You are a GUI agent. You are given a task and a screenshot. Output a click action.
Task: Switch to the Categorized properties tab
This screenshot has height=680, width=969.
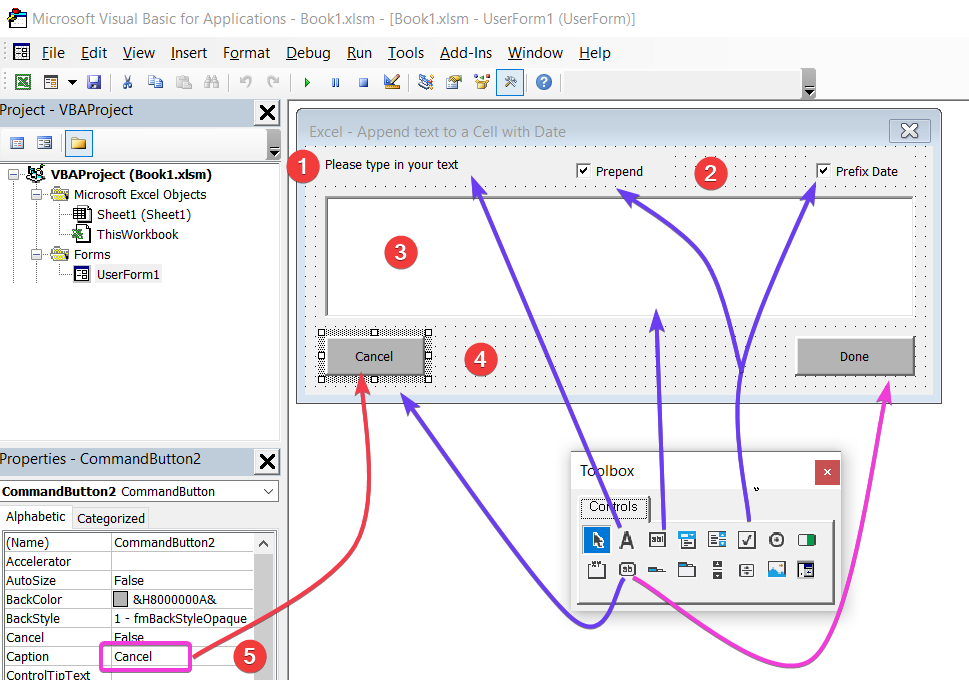point(111,518)
